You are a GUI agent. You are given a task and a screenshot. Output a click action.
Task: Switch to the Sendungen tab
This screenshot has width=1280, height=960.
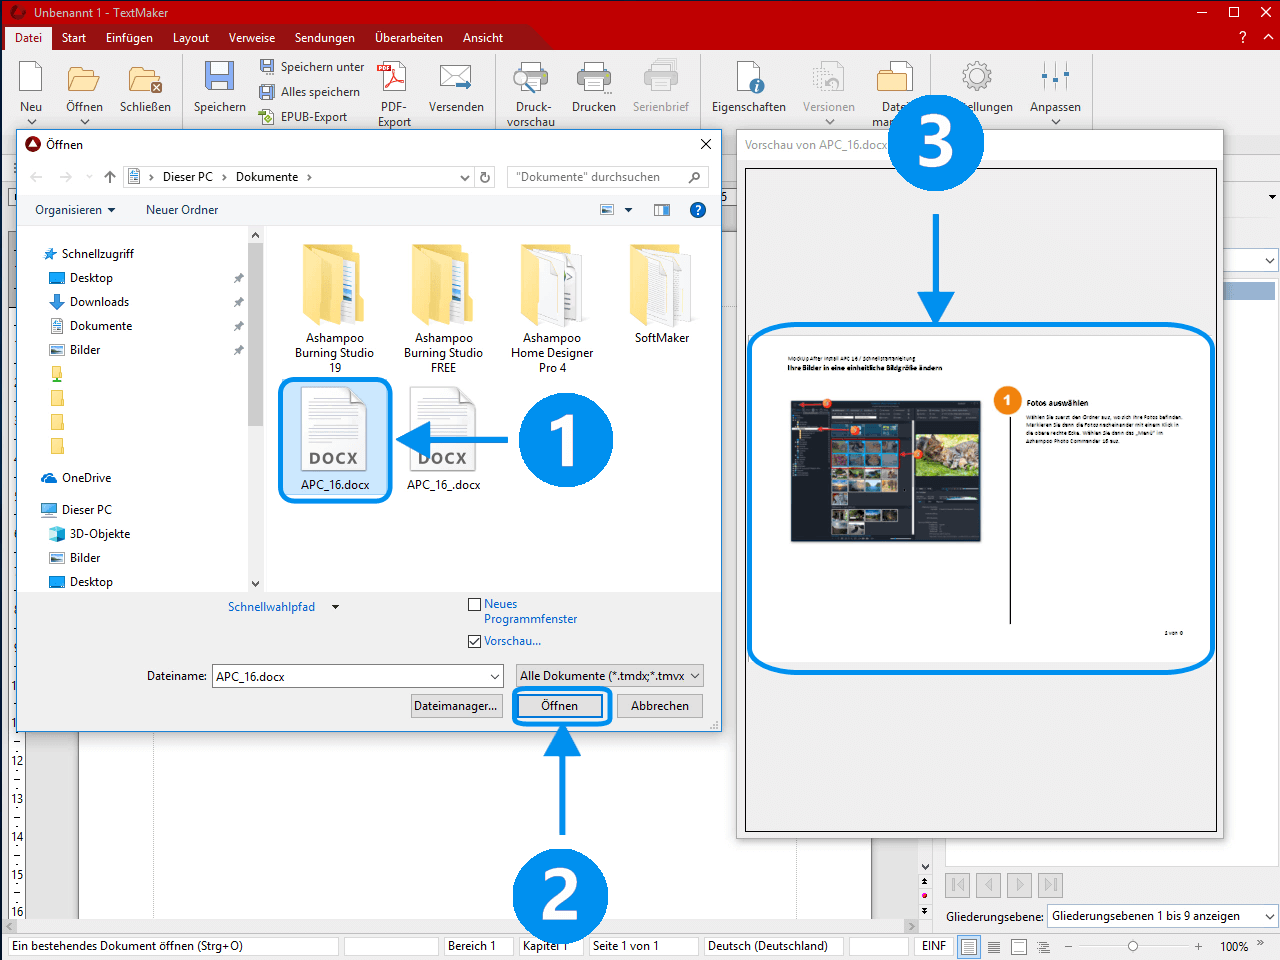(x=324, y=38)
